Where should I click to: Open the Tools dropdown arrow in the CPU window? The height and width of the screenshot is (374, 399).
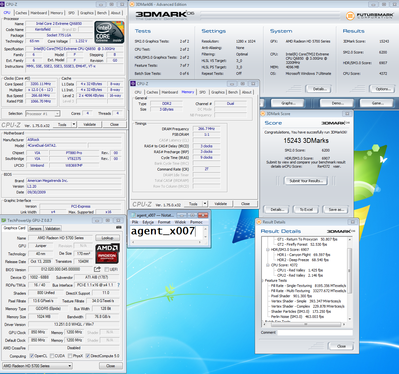pyautogui.click(x=74, y=124)
